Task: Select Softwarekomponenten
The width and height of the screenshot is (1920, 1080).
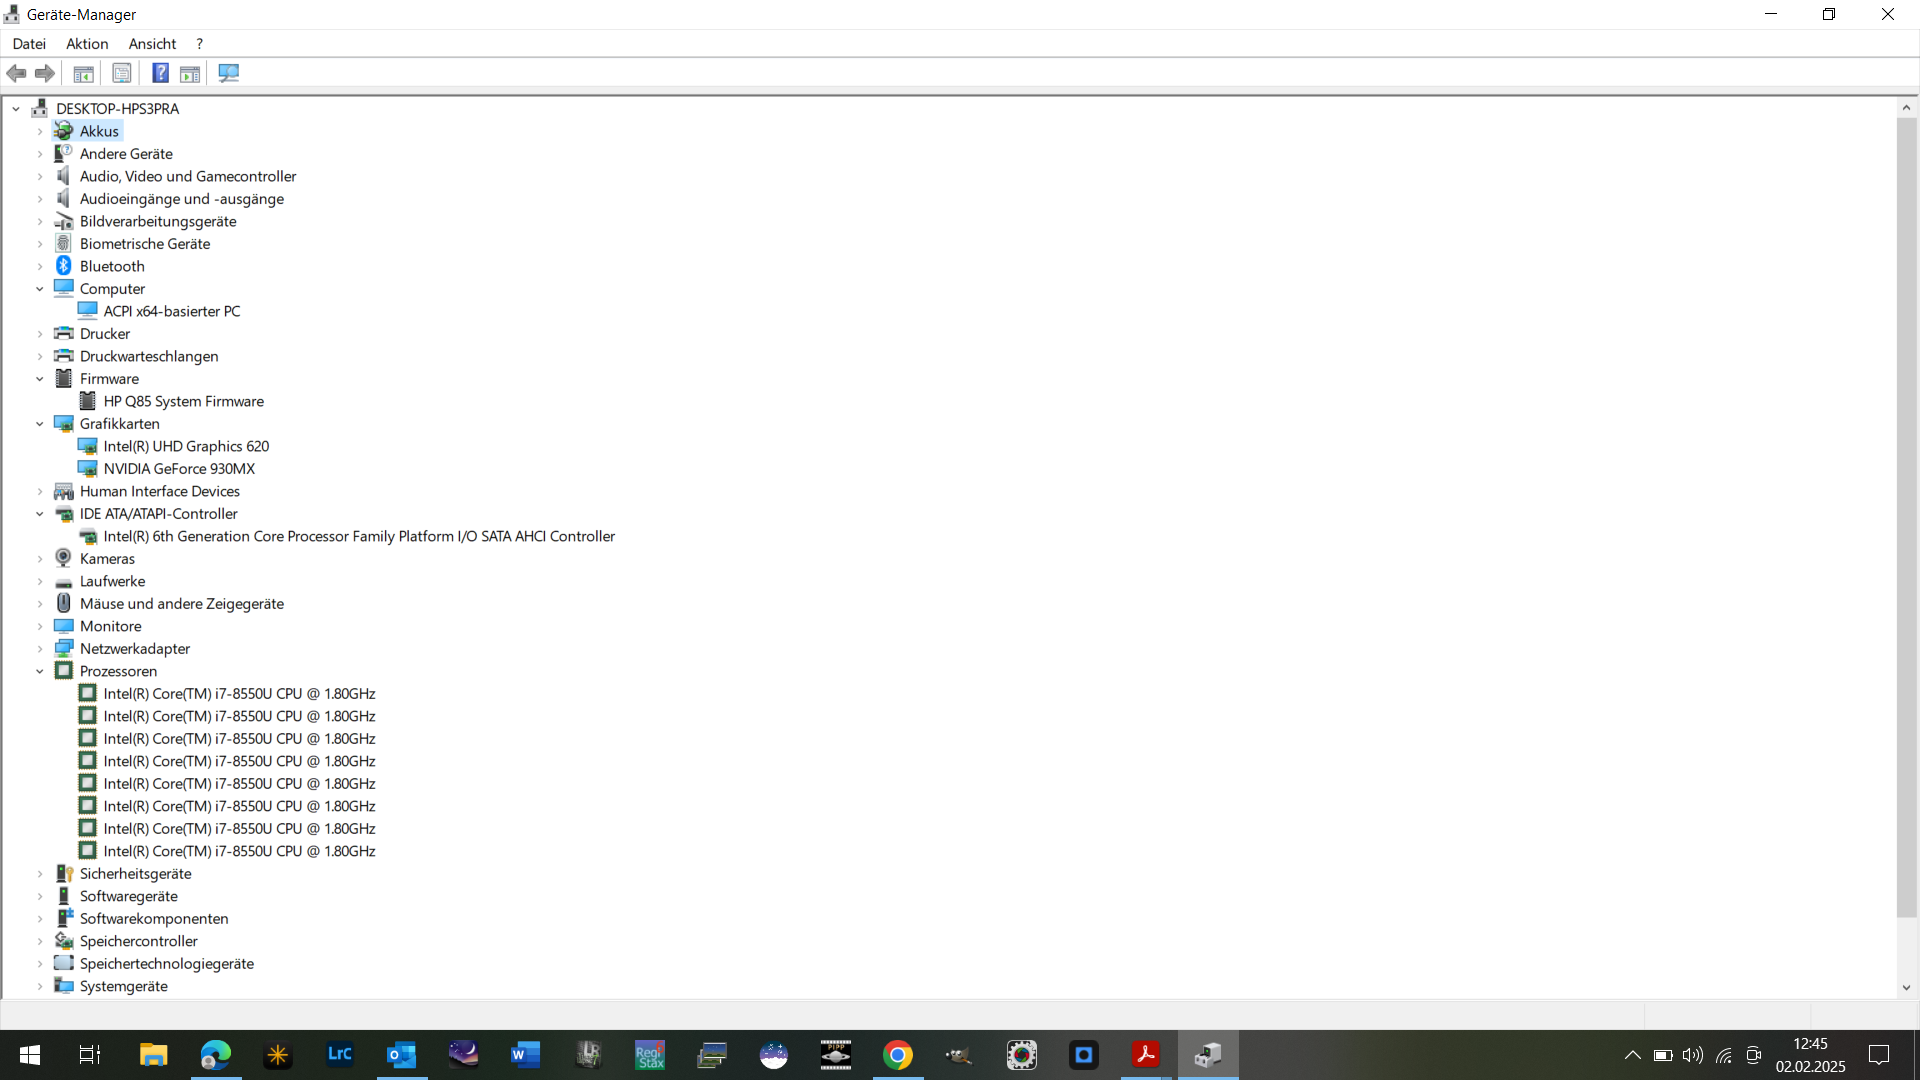Action: (x=154, y=918)
